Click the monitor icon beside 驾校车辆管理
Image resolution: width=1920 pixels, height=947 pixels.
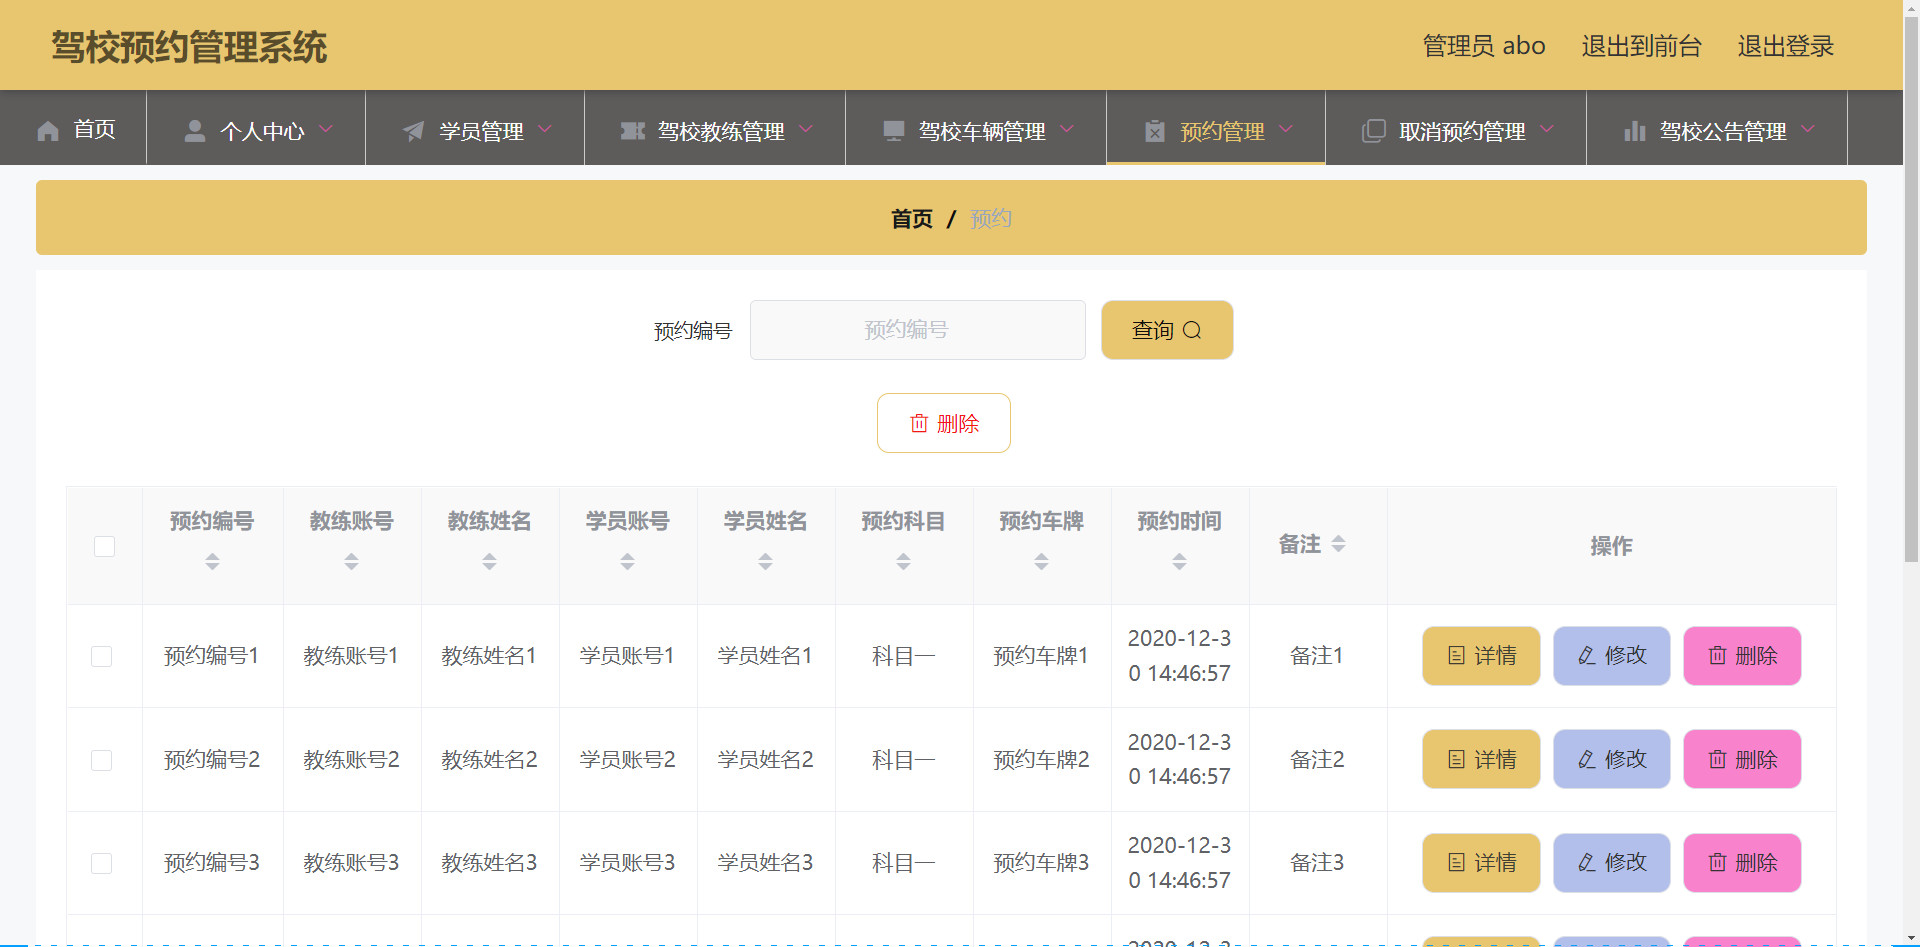(x=894, y=131)
